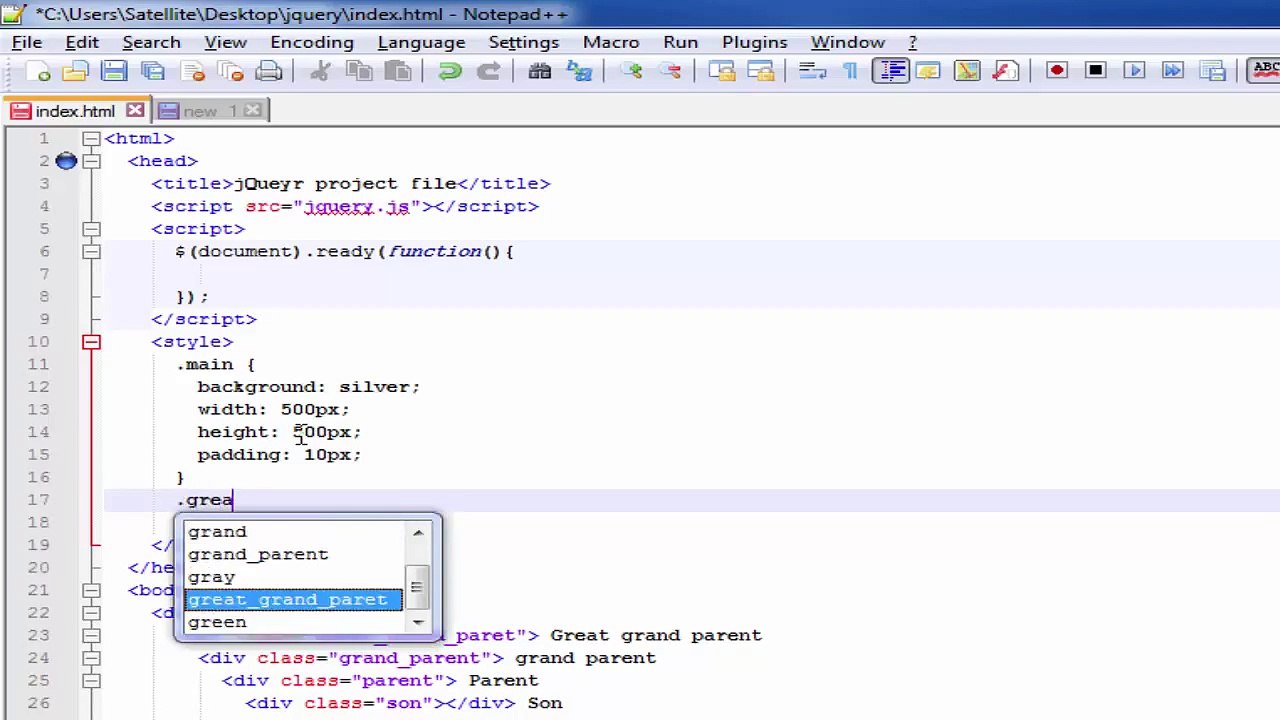Stop macro recording with the square icon
Viewport: 1280px width, 720px height.
(x=1096, y=71)
